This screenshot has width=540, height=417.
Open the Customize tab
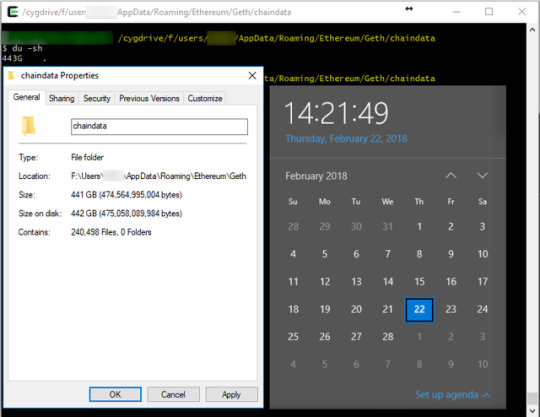[205, 98]
